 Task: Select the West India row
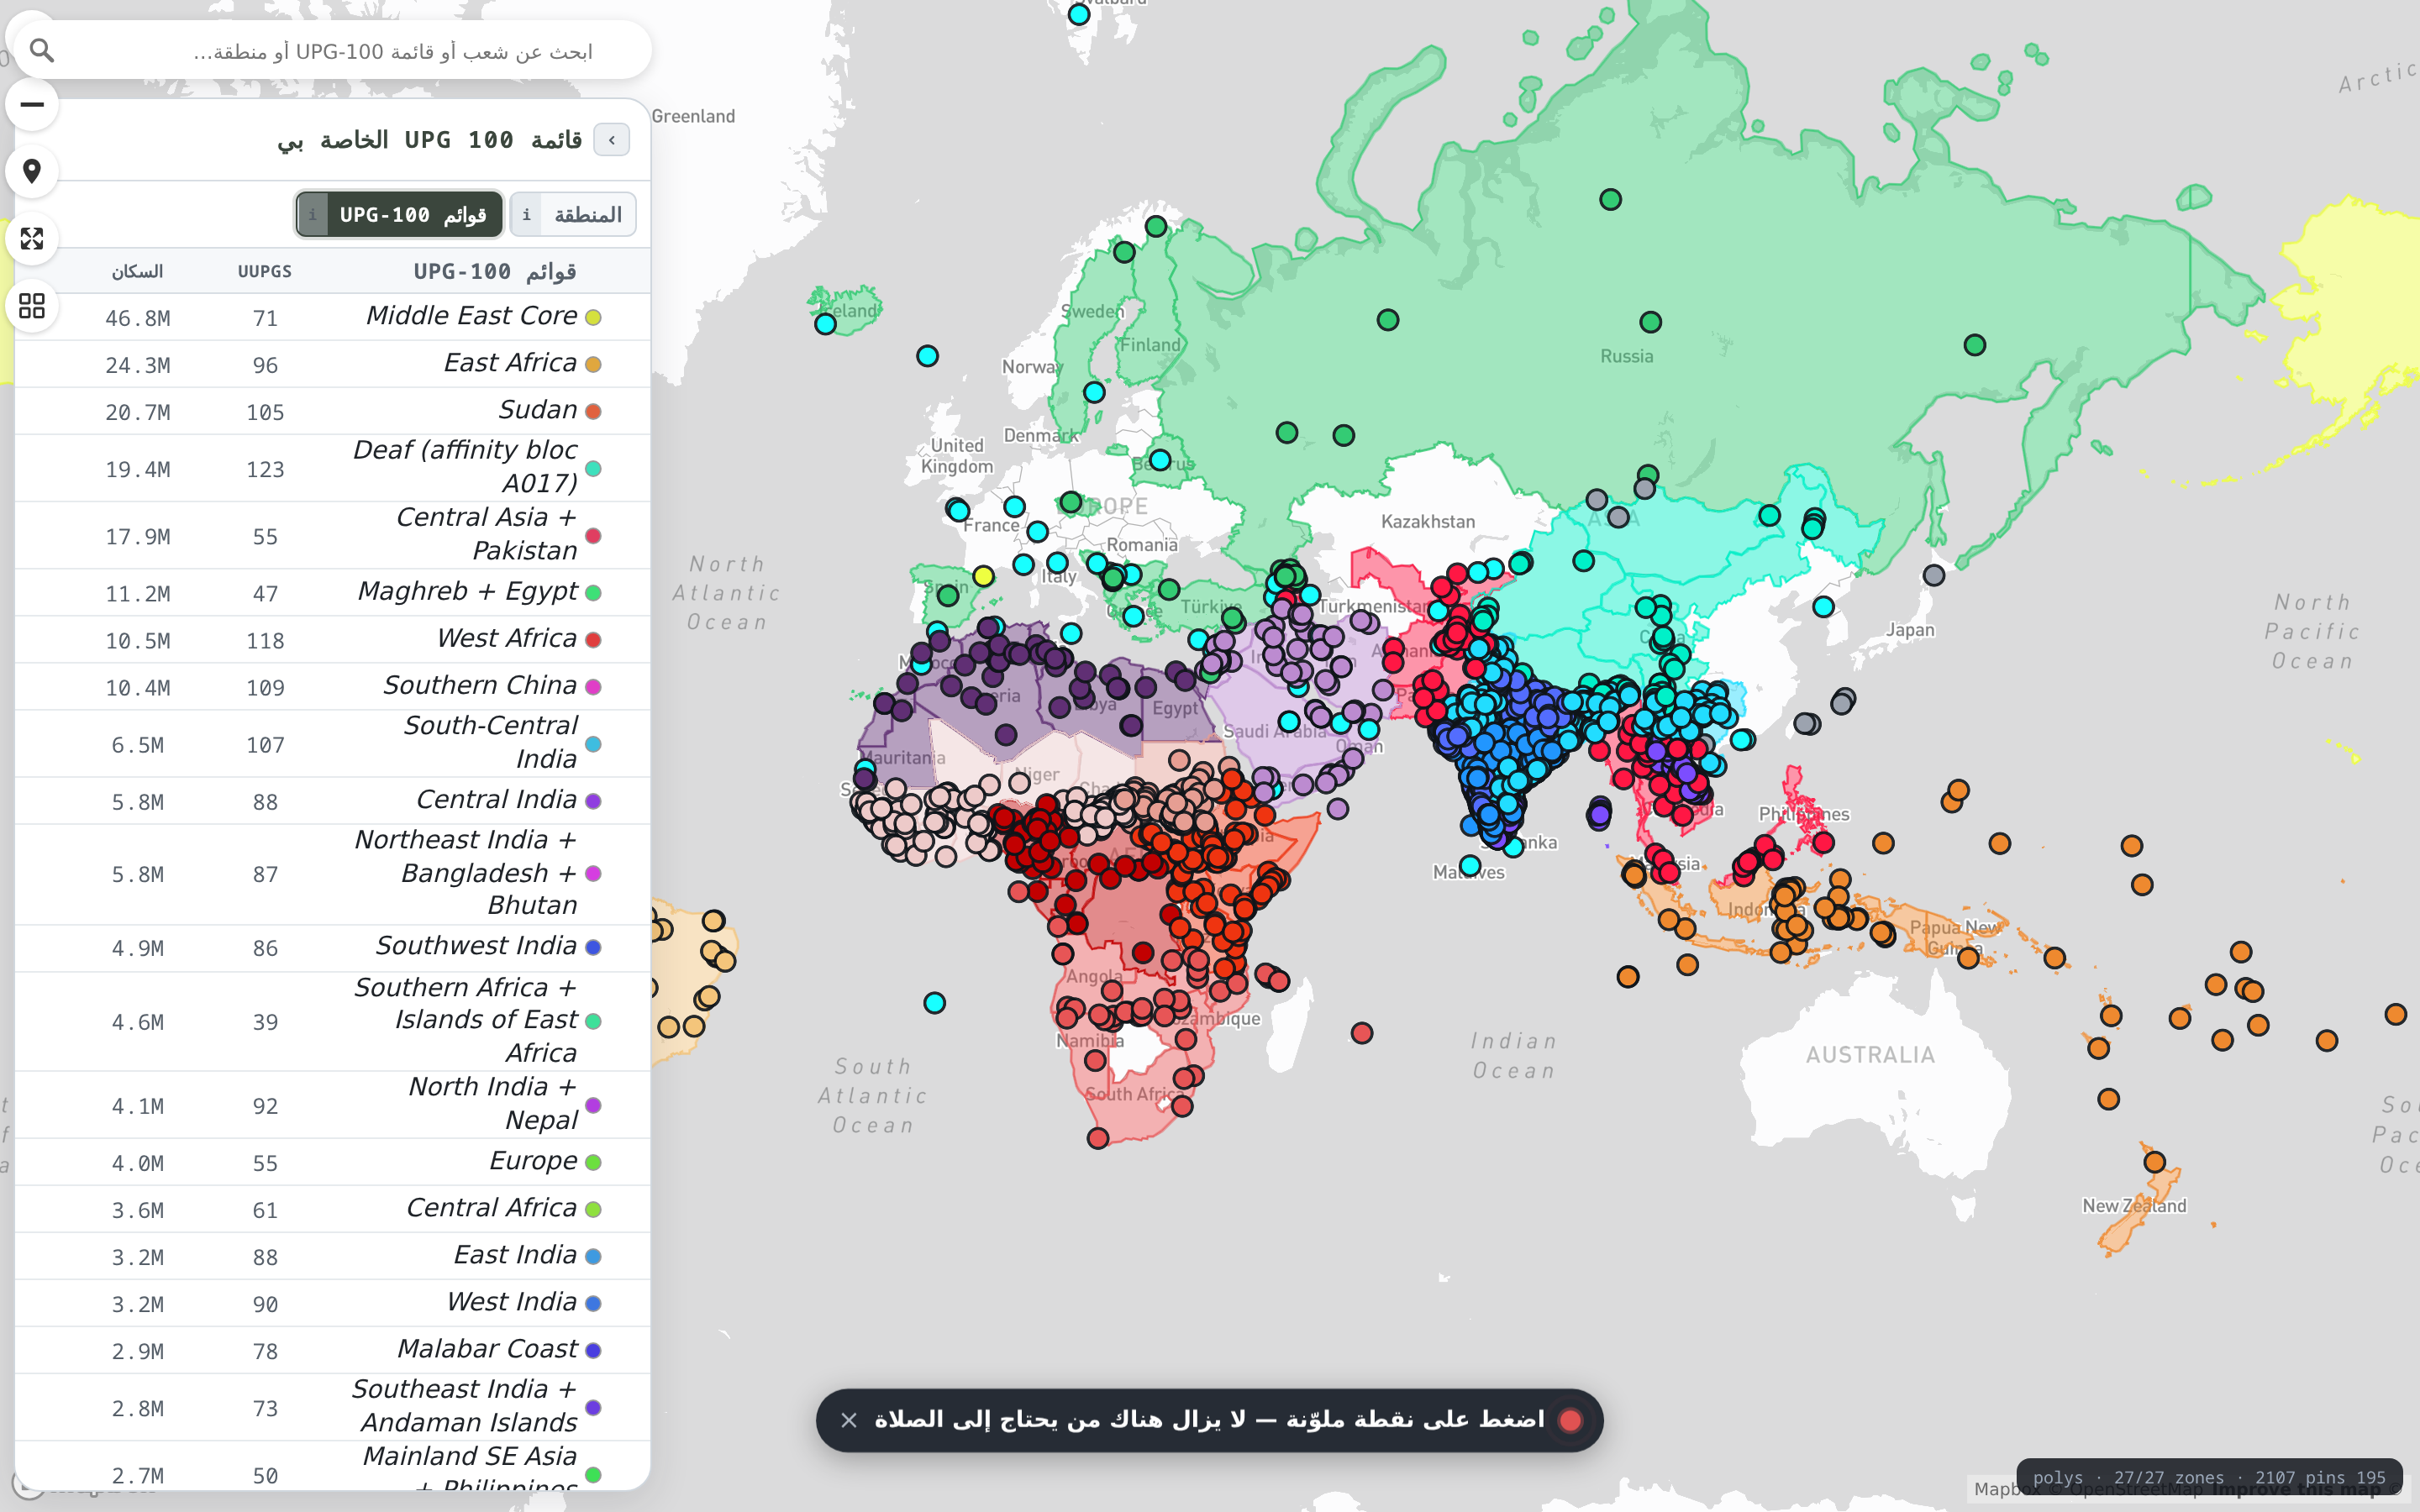point(333,1303)
